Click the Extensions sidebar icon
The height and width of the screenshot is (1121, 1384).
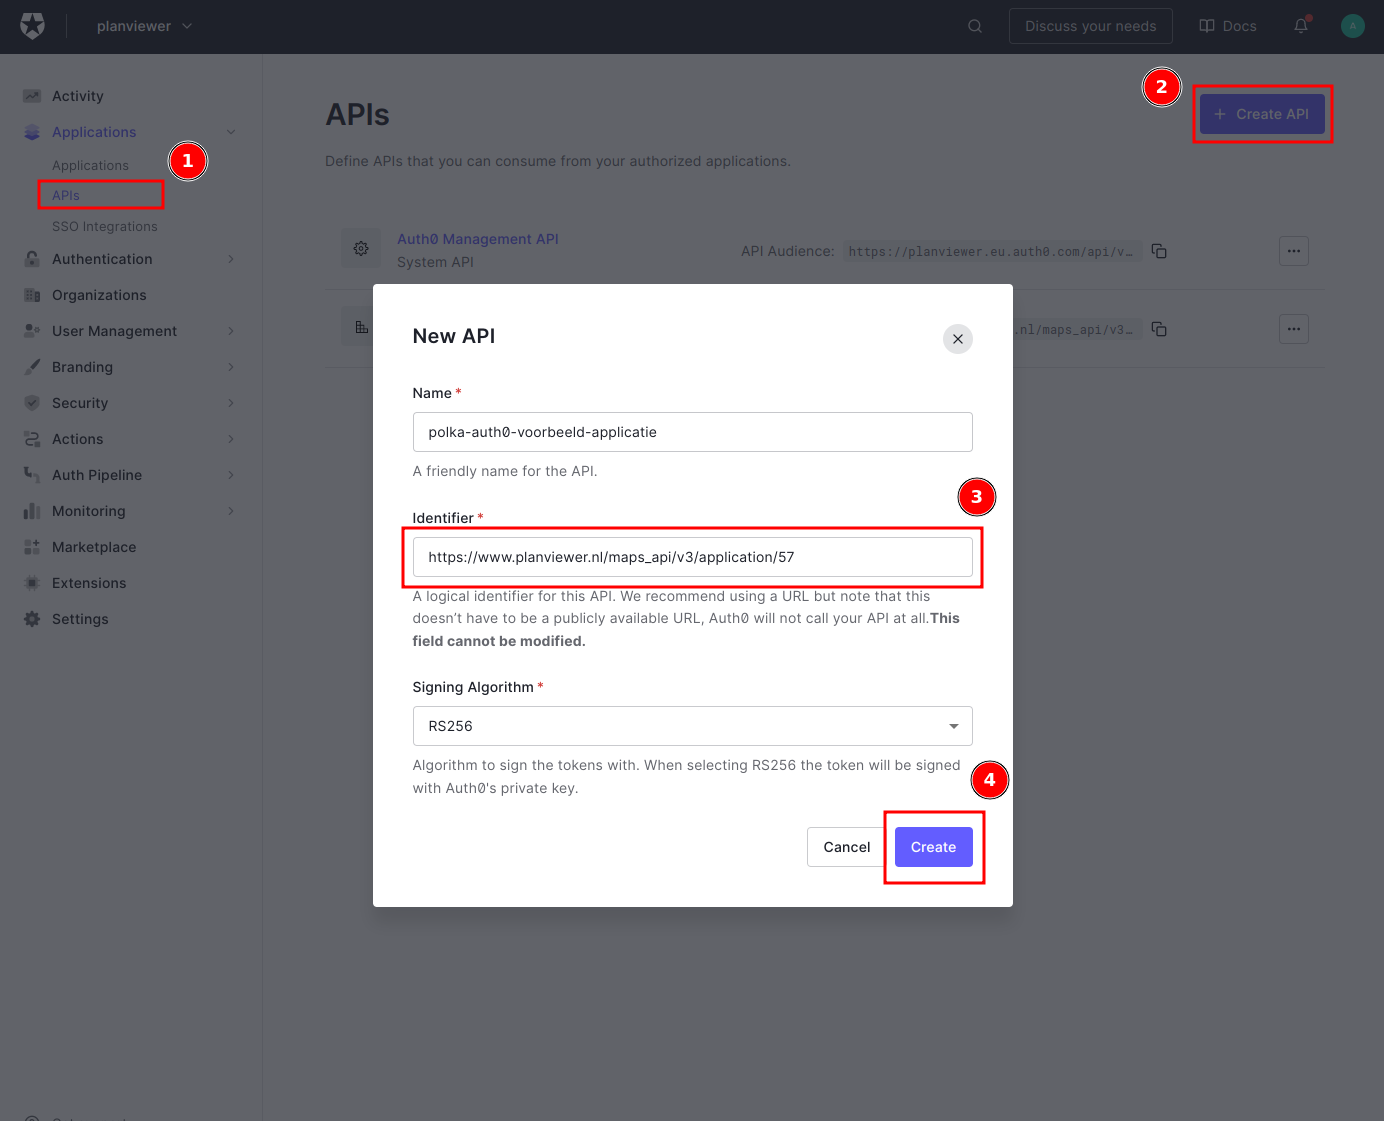(x=31, y=583)
